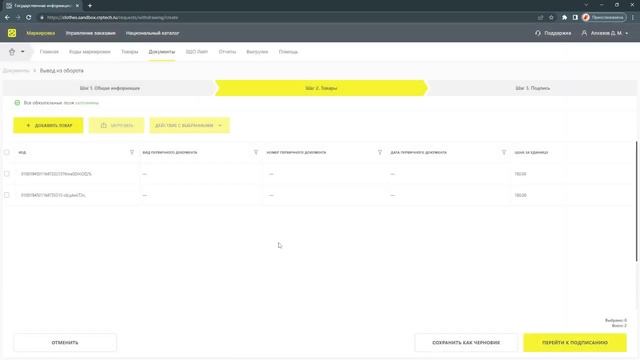Image resolution: width=640 pixels, height=360 pixels.
Task: Open the browser tab search chevron
Action: click(x=586, y=5)
